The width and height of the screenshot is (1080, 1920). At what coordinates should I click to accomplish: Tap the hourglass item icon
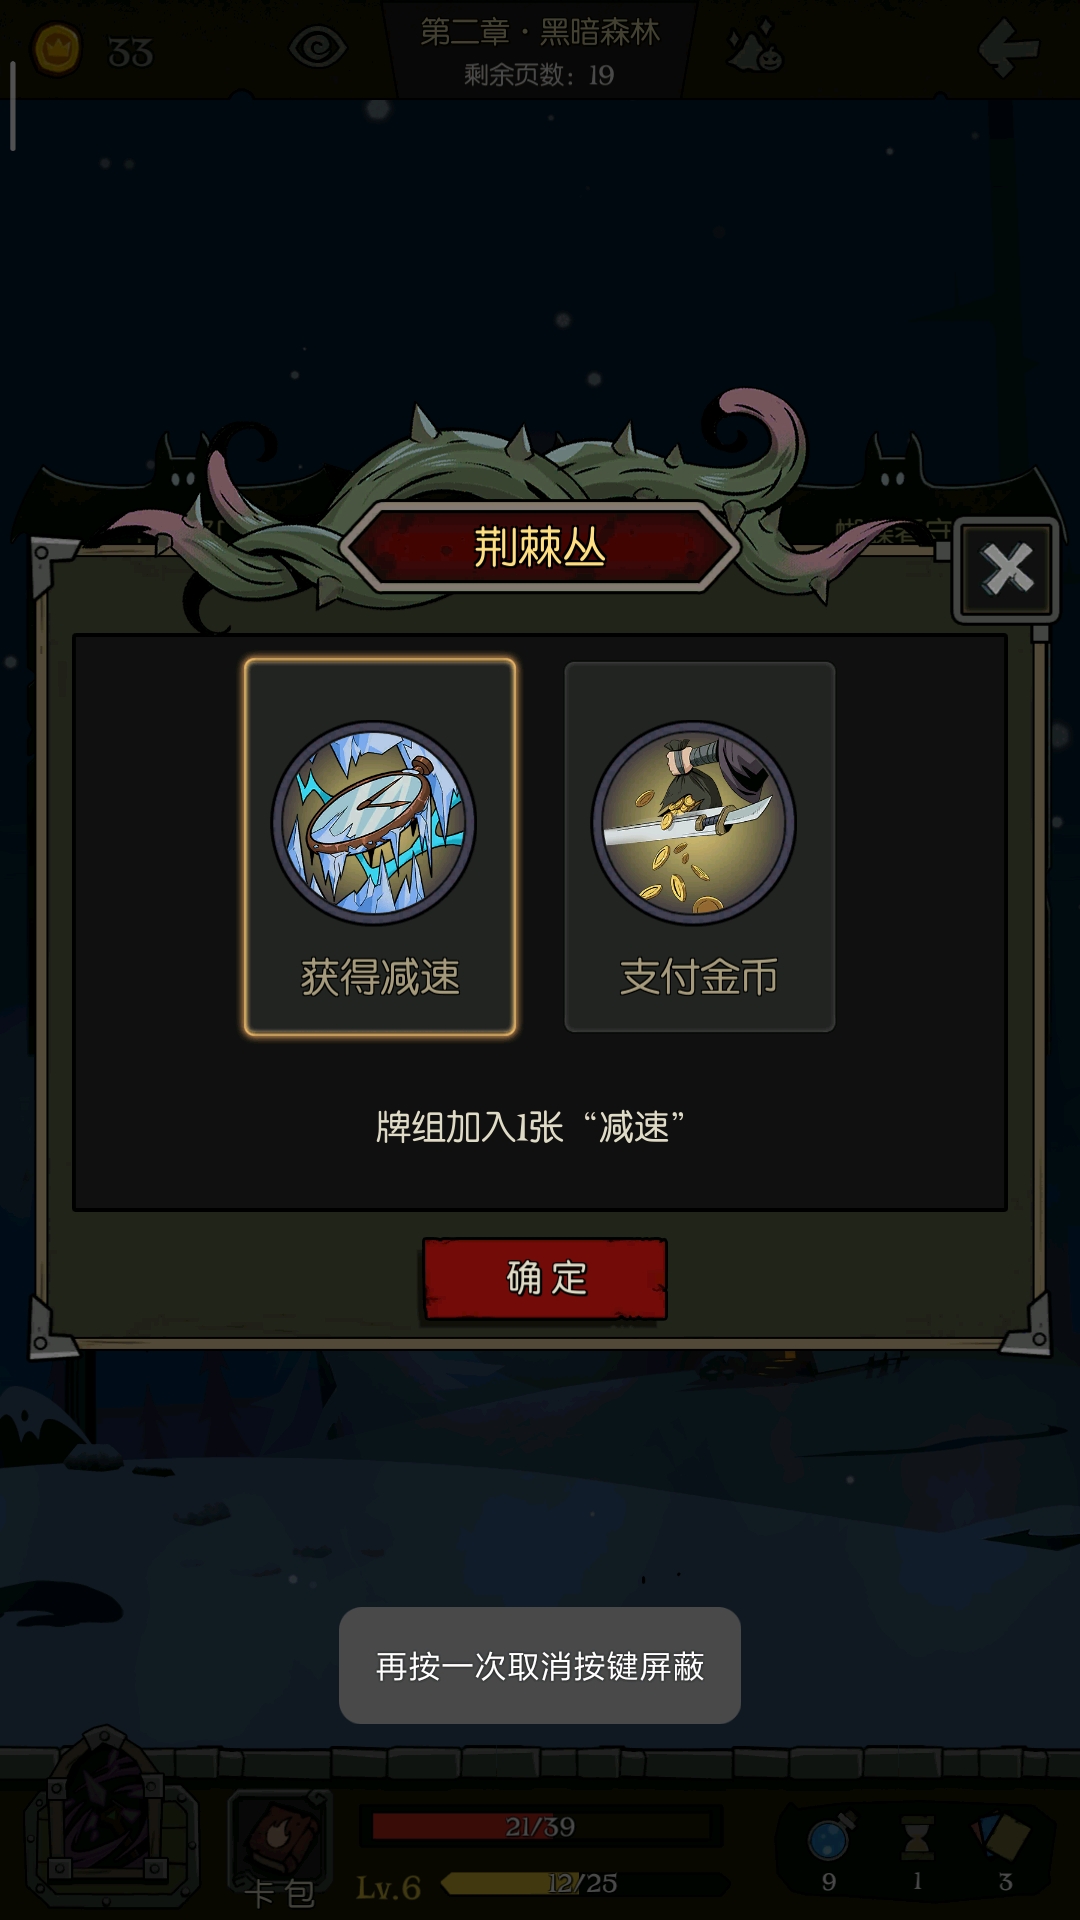(917, 1838)
